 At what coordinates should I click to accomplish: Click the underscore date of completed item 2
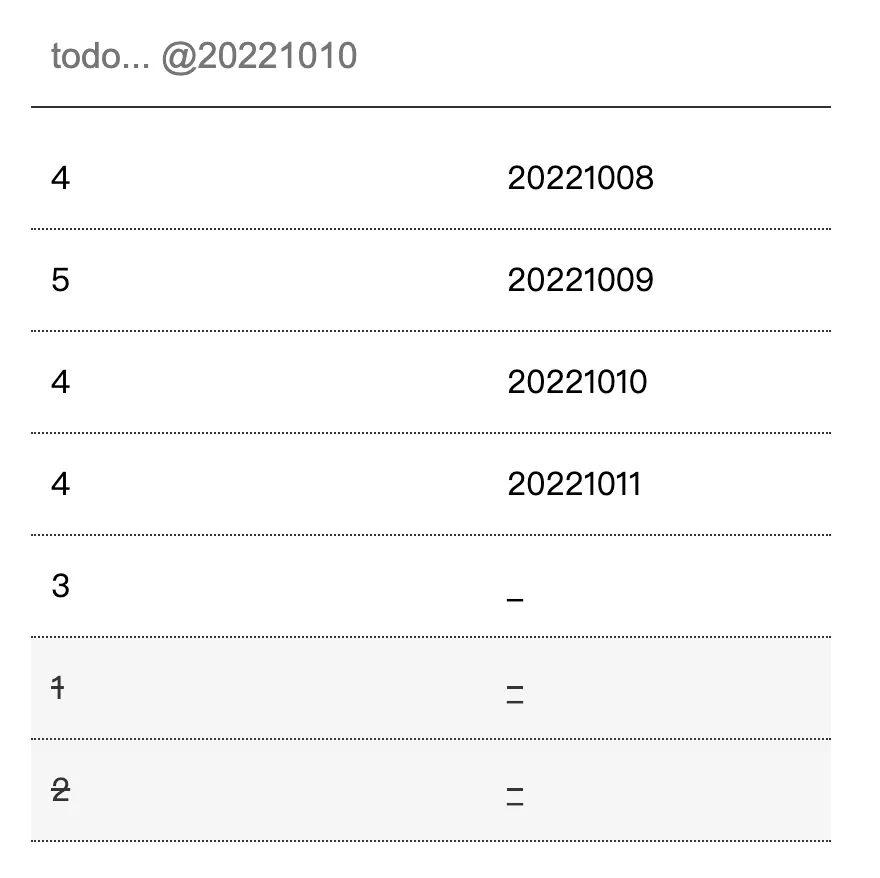coord(515,797)
